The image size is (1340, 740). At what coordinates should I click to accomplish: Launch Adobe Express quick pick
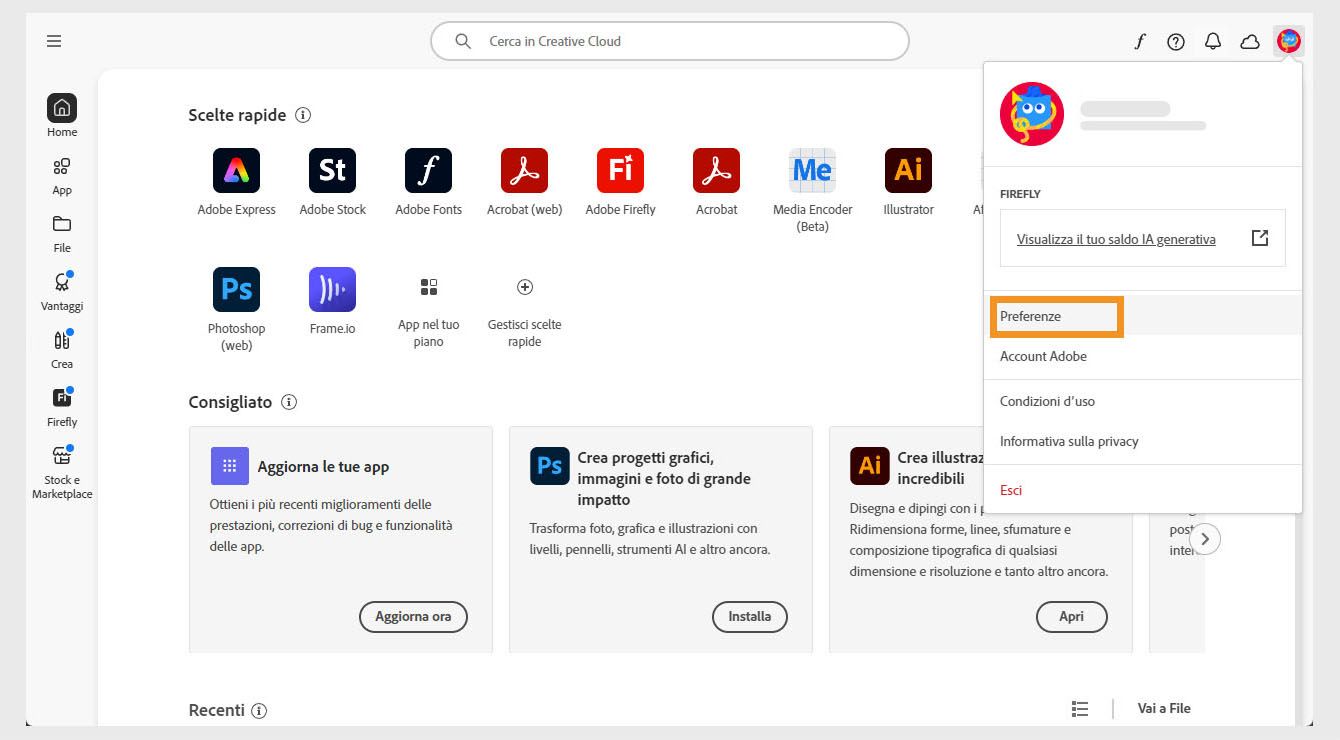coord(237,171)
